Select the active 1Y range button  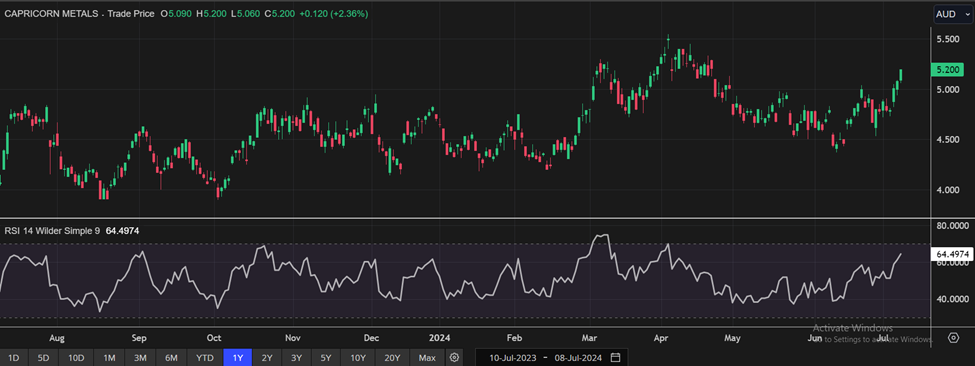pyautogui.click(x=238, y=358)
